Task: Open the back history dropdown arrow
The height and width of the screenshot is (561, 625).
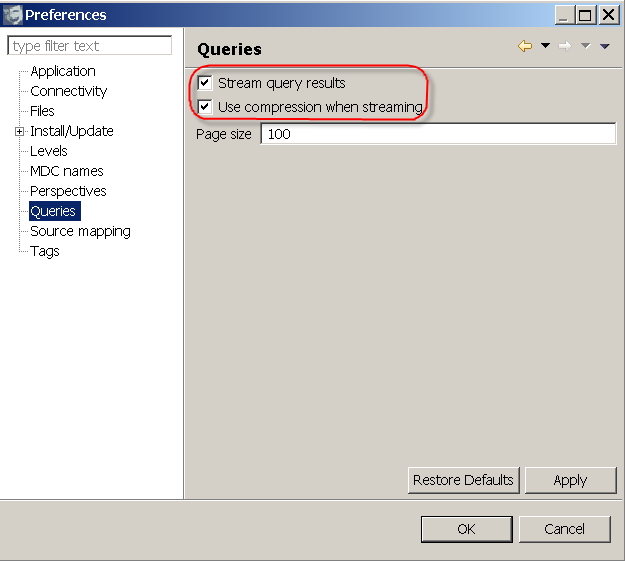Action: pyautogui.click(x=545, y=45)
